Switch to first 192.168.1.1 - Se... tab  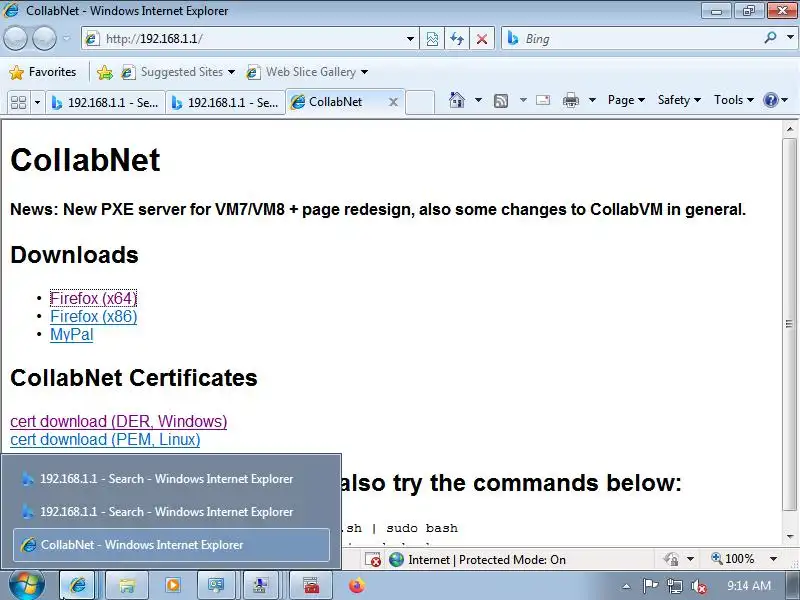(x=105, y=103)
